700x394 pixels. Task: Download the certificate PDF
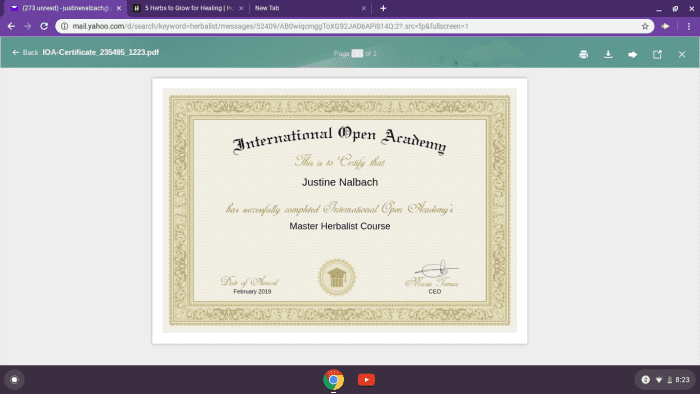coord(608,54)
